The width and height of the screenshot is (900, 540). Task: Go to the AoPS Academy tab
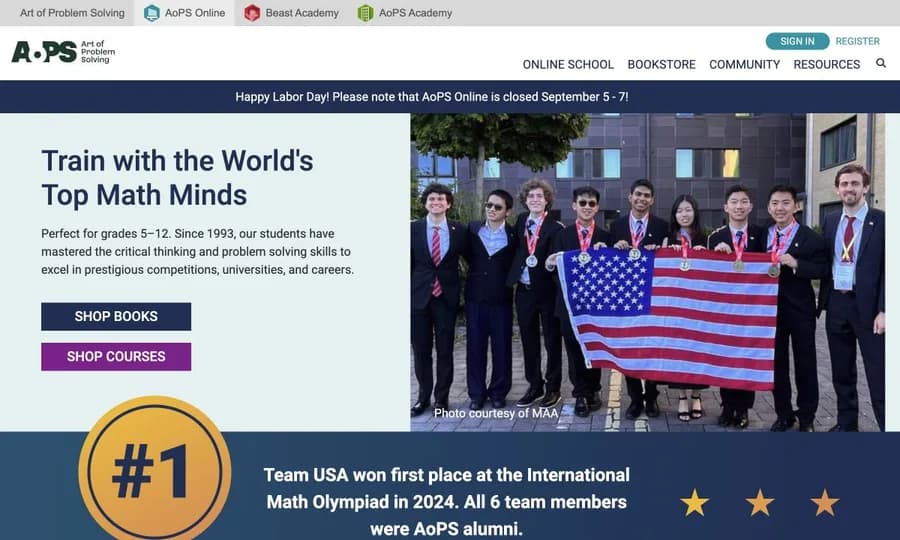point(405,13)
